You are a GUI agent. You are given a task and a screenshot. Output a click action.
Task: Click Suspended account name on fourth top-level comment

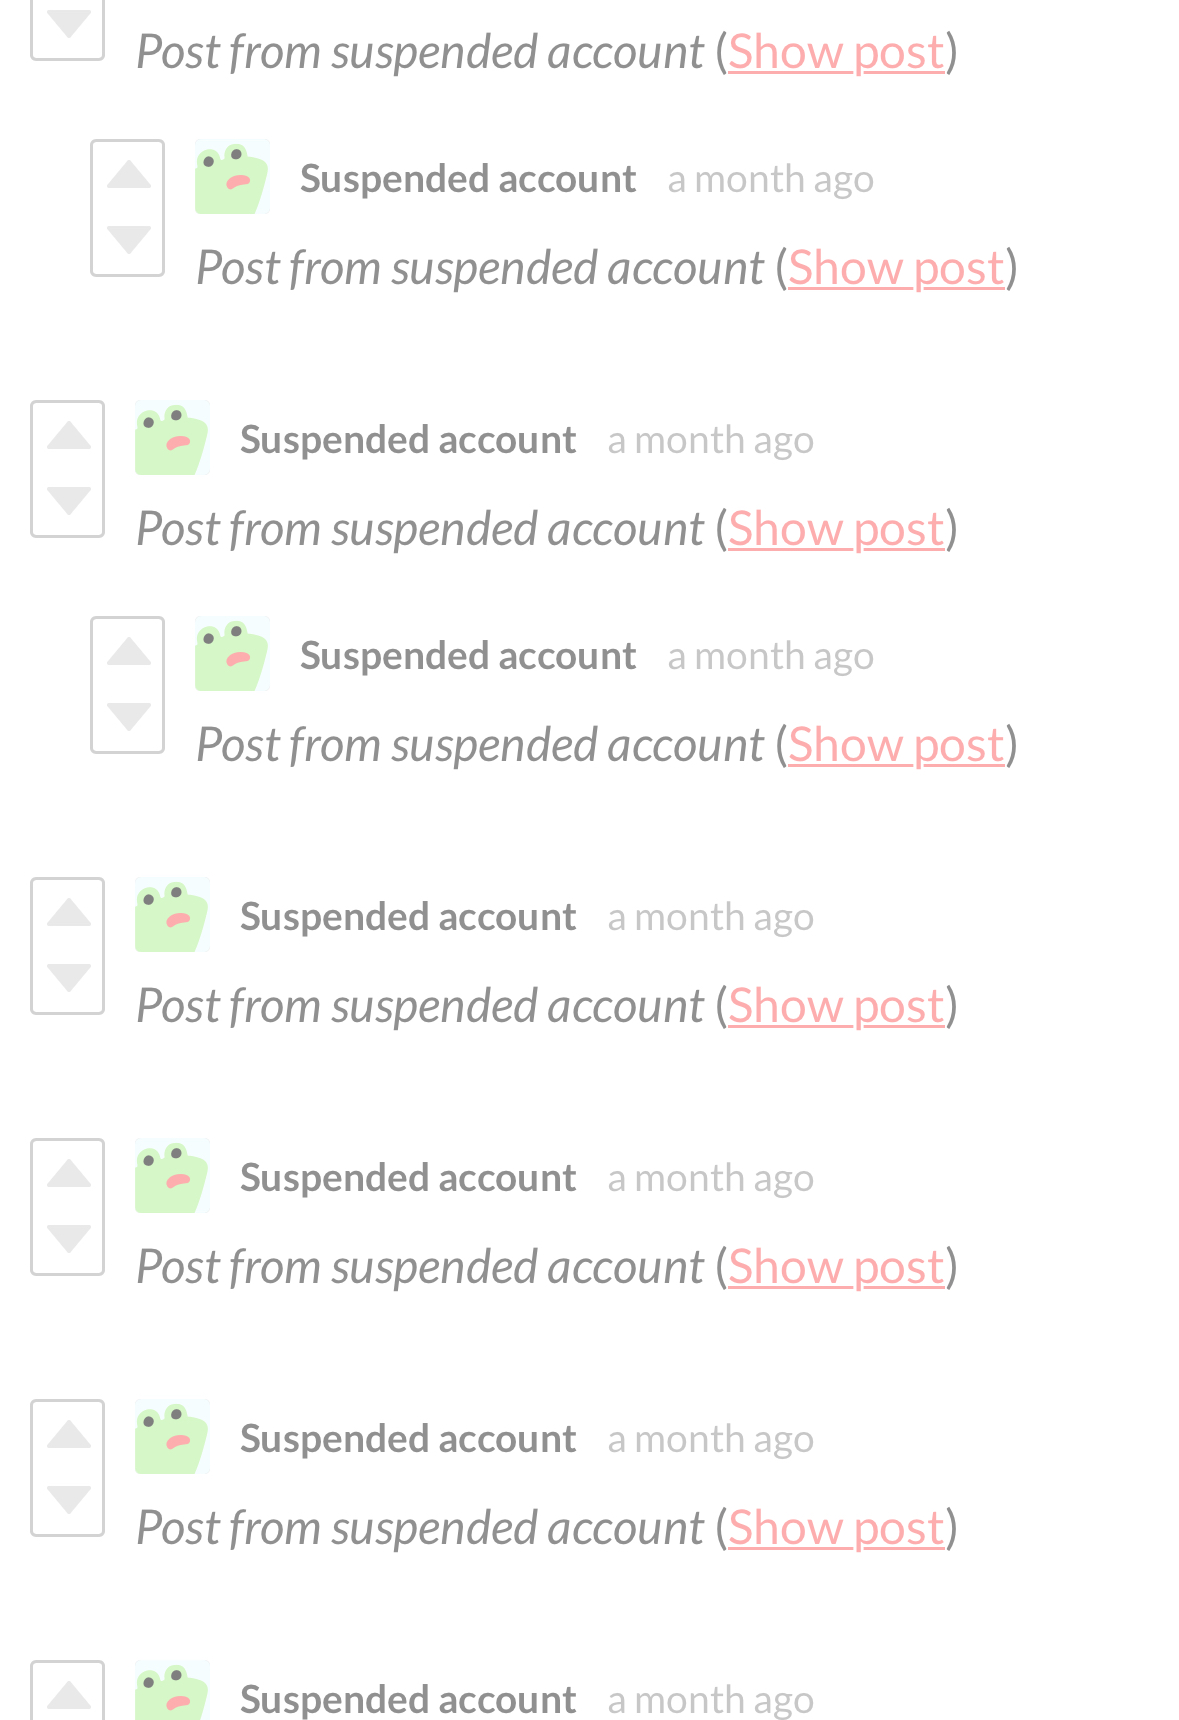point(408,1178)
